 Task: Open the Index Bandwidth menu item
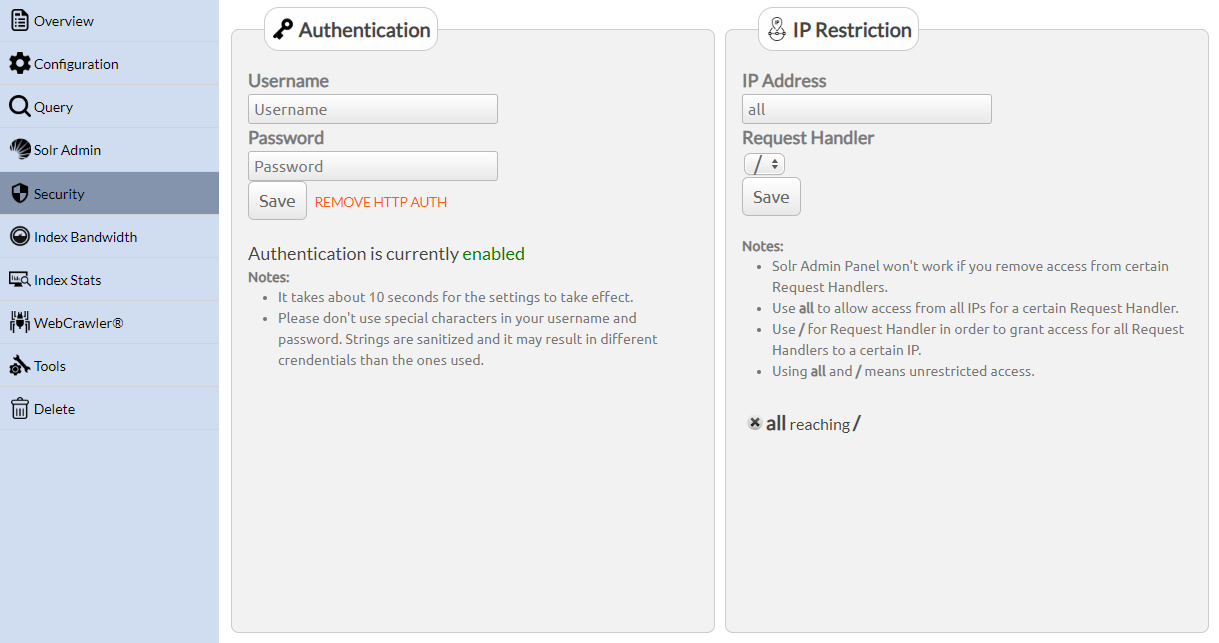coord(85,237)
